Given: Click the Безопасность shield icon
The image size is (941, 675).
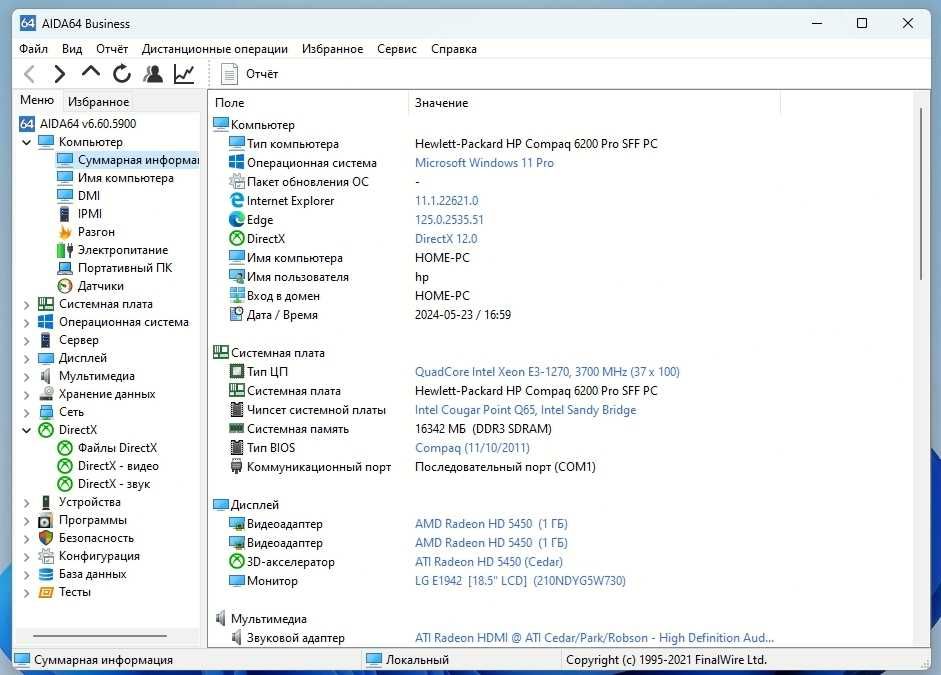Looking at the screenshot, I should [x=46, y=538].
